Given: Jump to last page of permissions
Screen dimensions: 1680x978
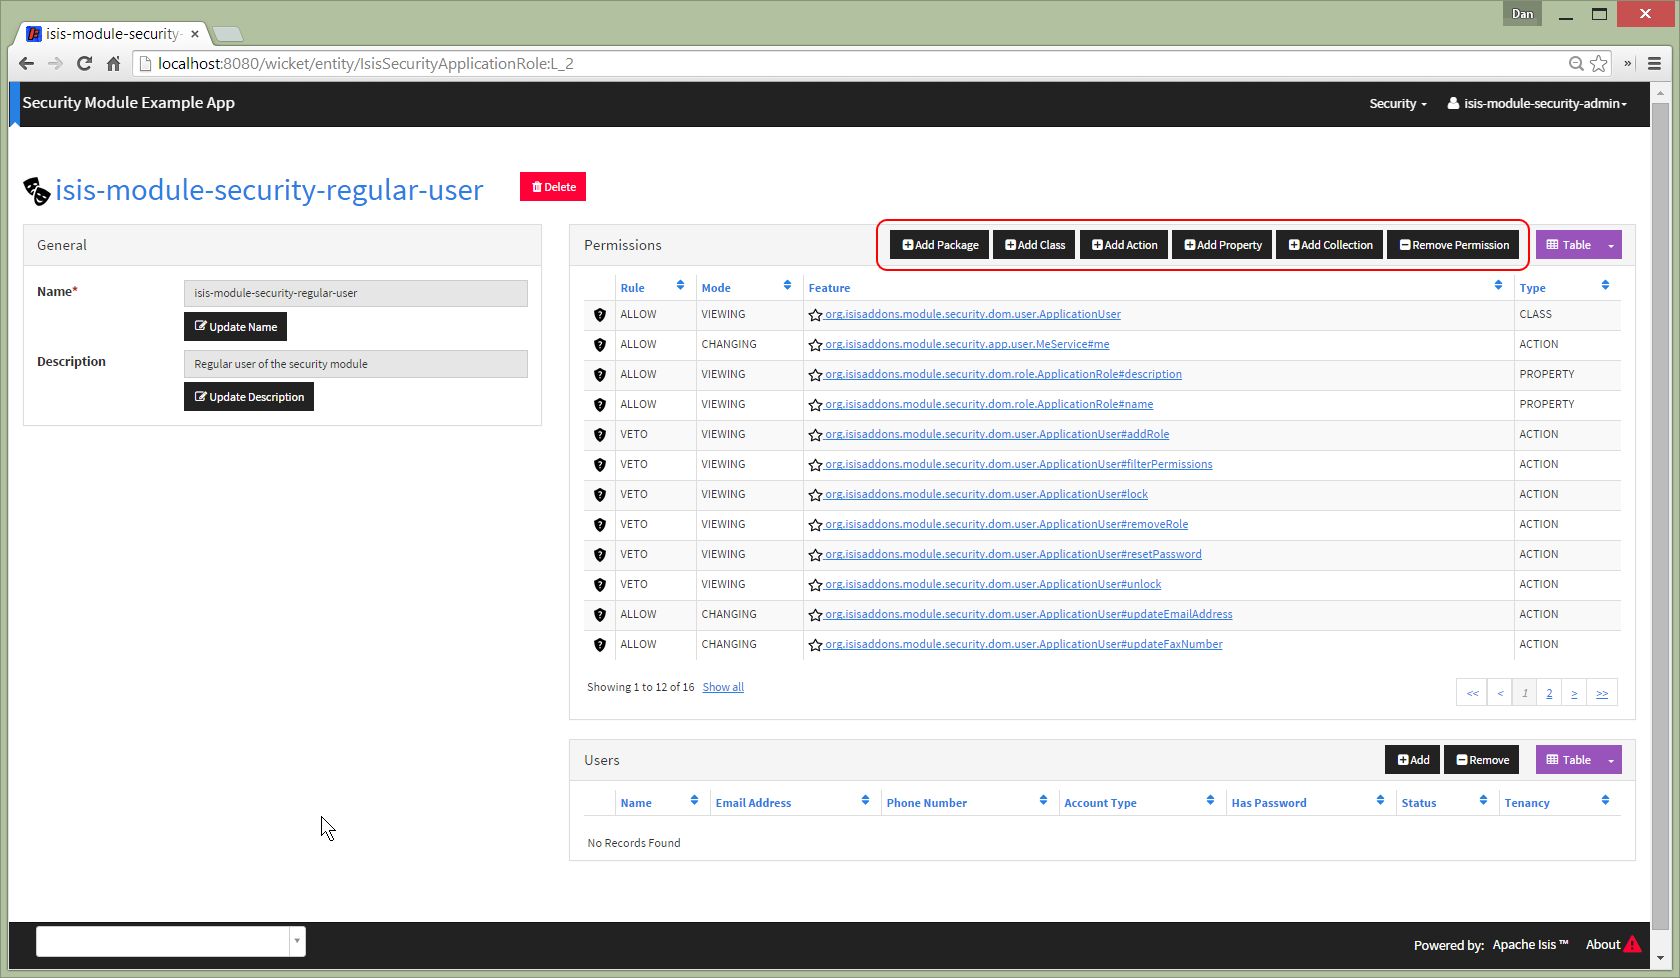Looking at the screenshot, I should click(x=1602, y=693).
